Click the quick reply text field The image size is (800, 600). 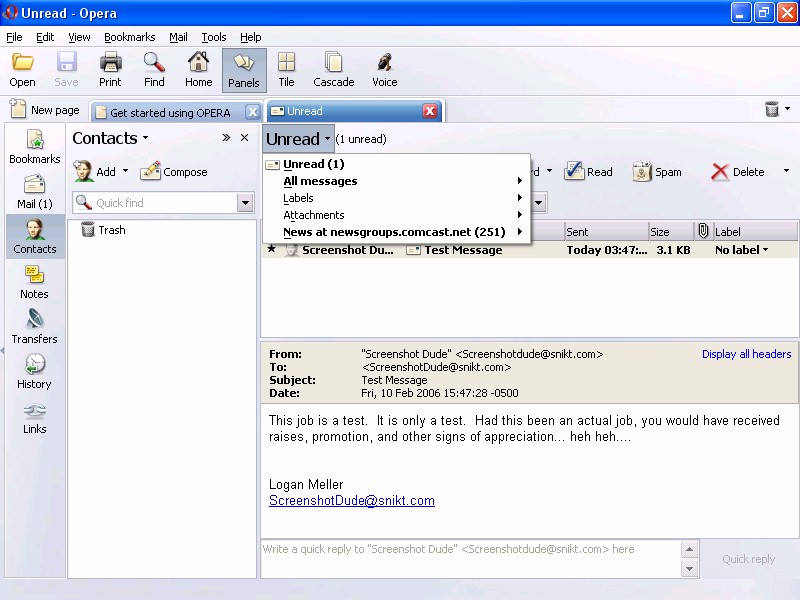pos(470,559)
